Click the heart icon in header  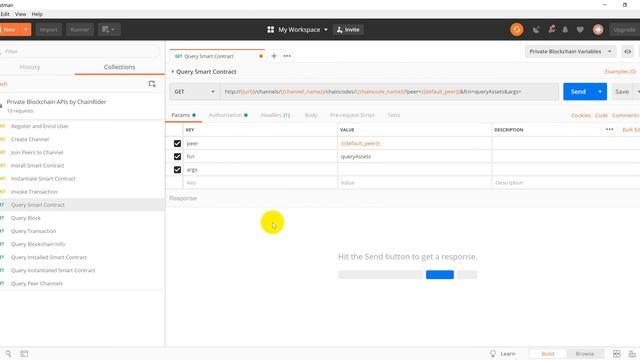[x=580, y=29]
